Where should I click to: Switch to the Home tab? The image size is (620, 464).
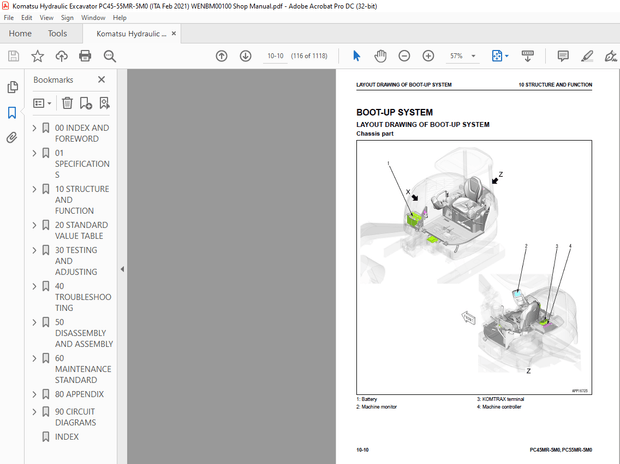tap(20, 34)
